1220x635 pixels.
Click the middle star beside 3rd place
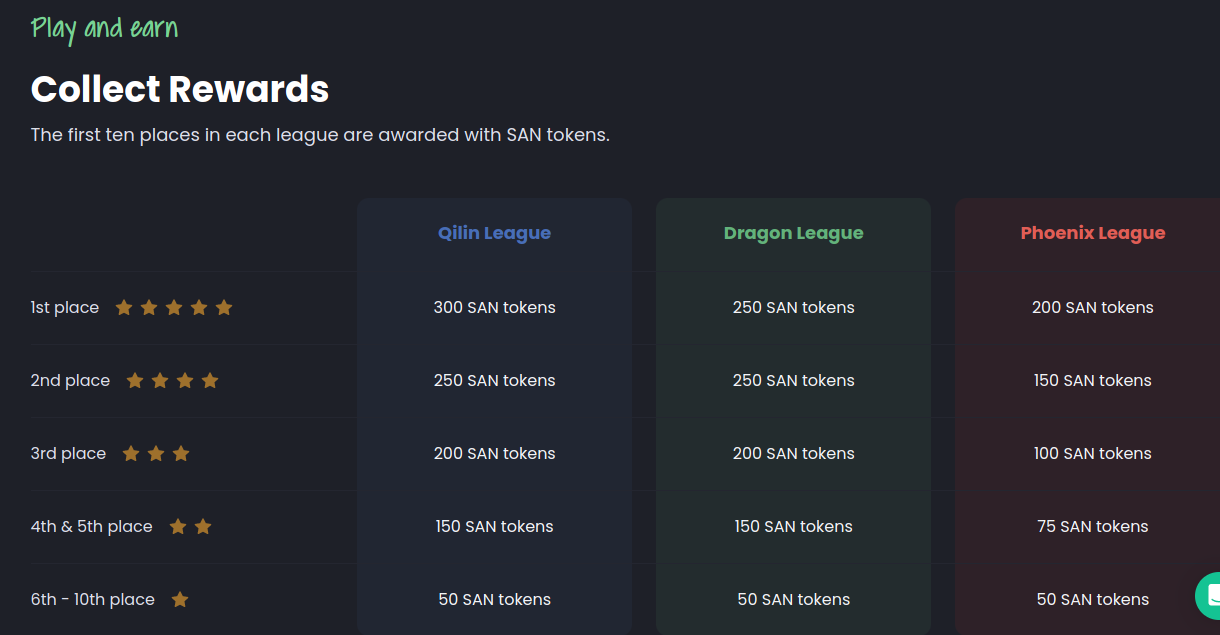[x=156, y=453]
